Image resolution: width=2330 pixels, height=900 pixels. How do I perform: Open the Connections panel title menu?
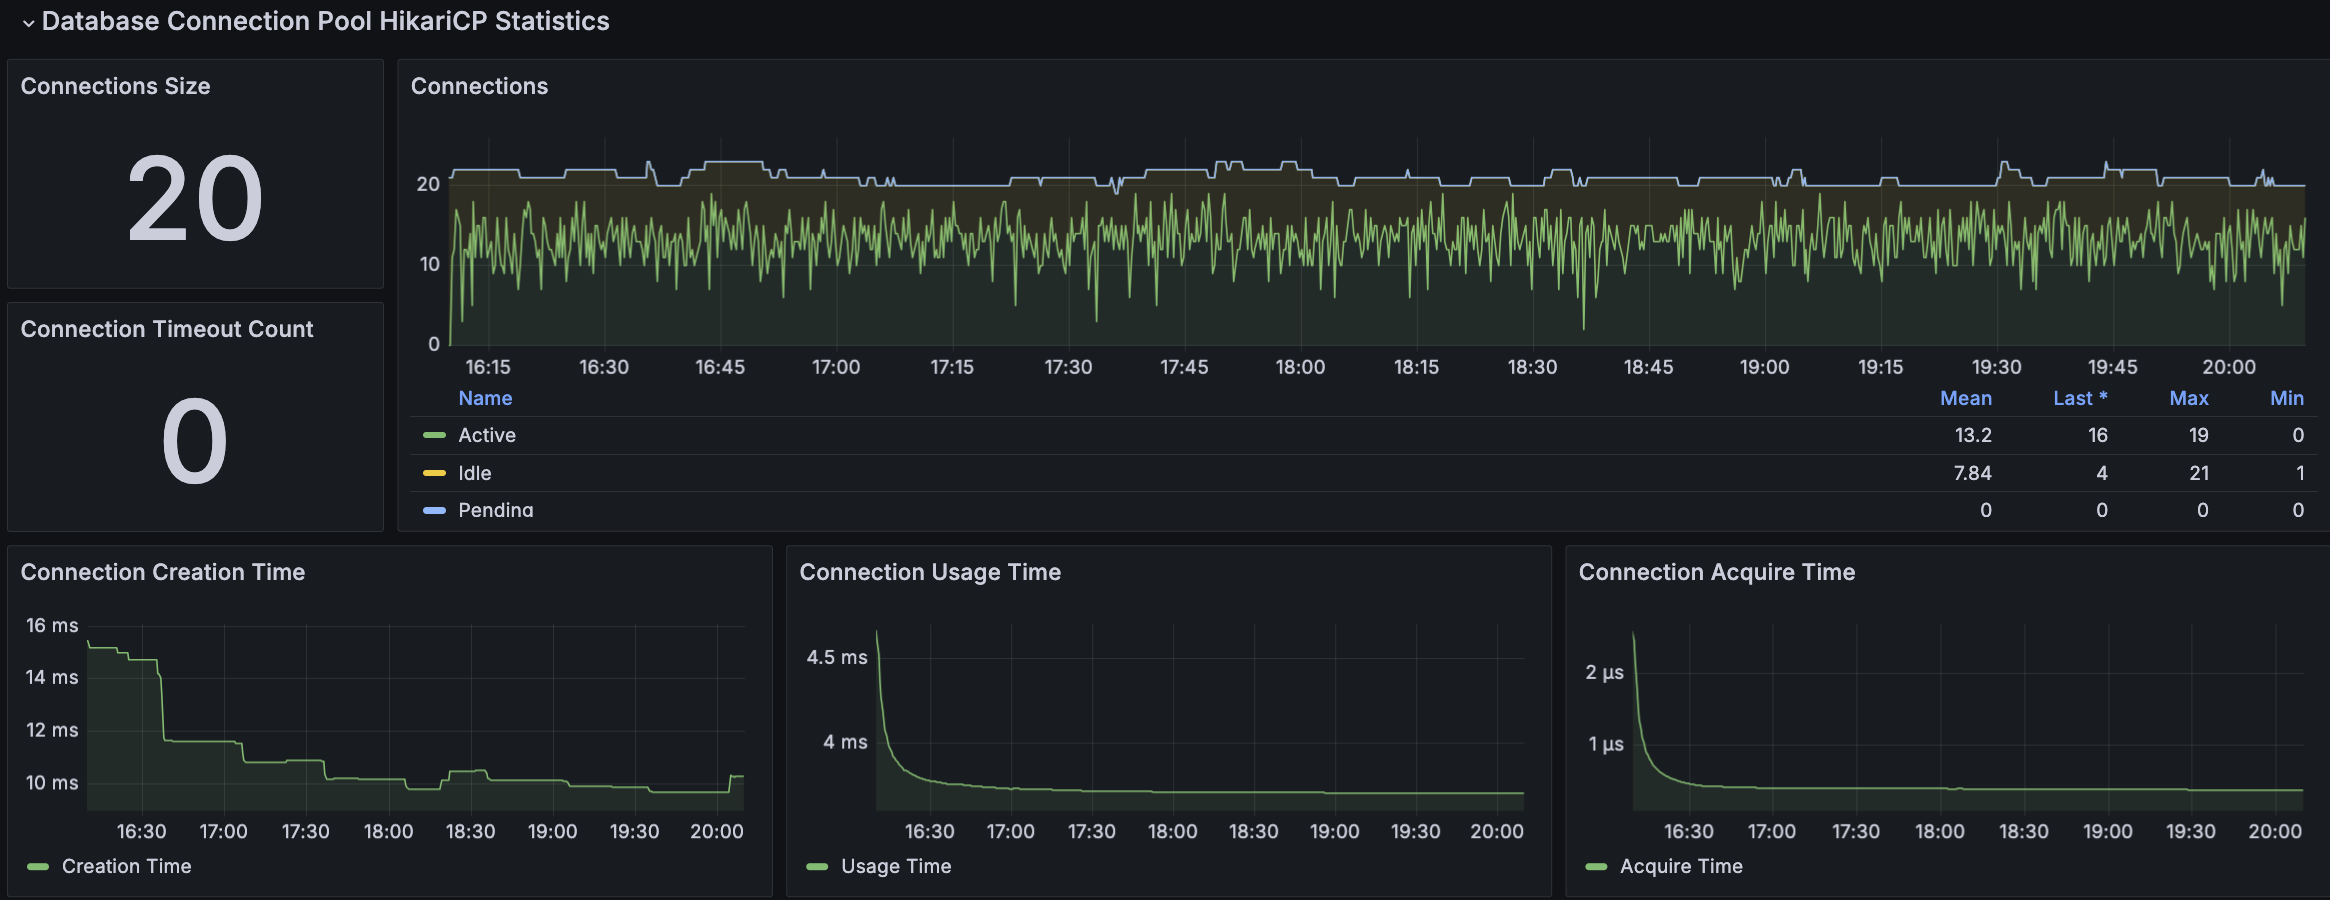click(x=479, y=86)
